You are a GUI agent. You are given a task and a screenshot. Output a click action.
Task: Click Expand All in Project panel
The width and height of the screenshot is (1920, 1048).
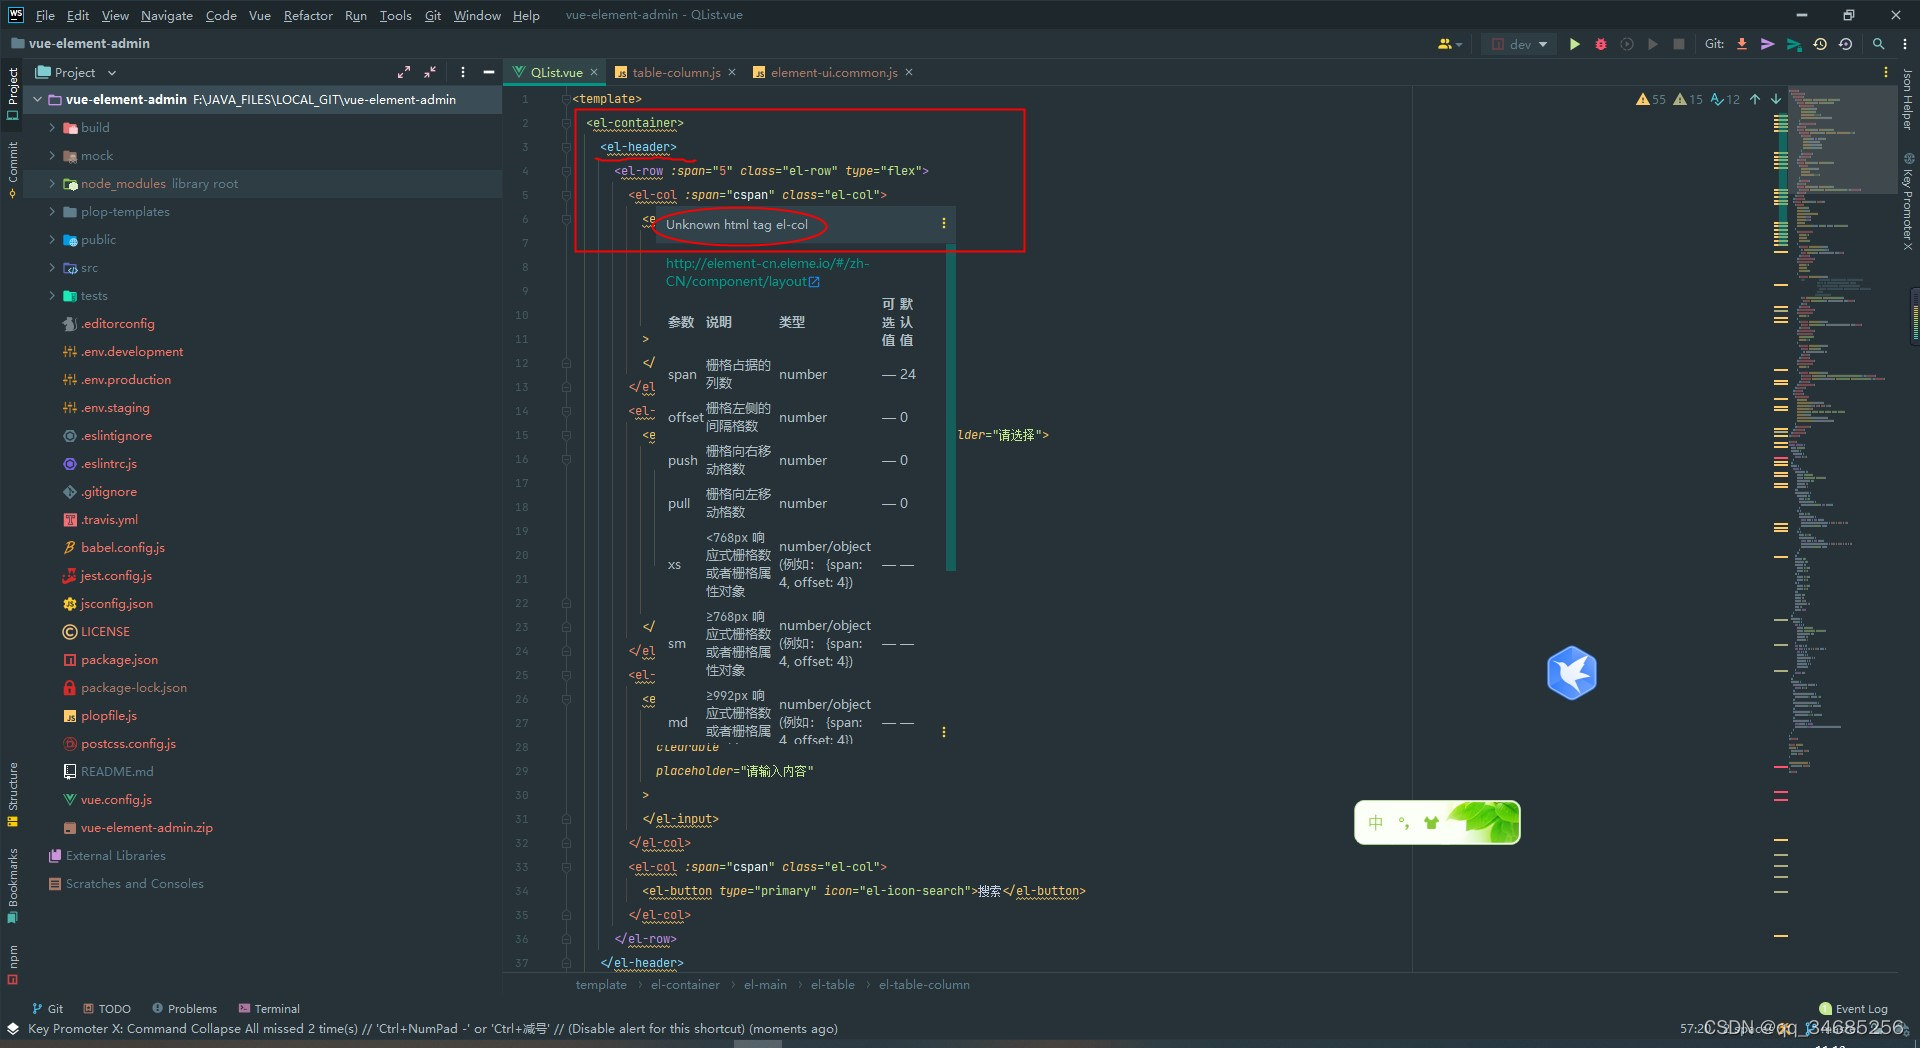click(x=404, y=72)
